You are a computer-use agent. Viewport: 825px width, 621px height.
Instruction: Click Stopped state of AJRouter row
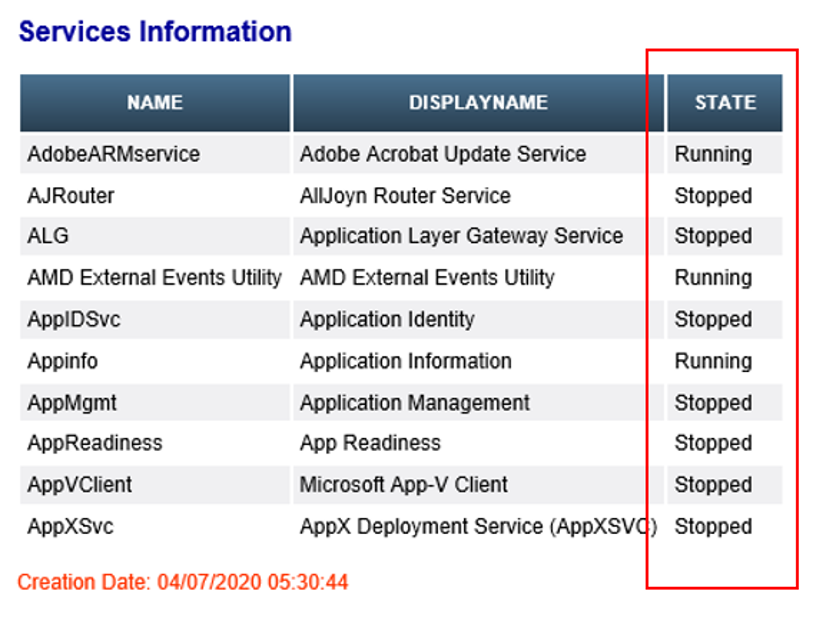725,196
